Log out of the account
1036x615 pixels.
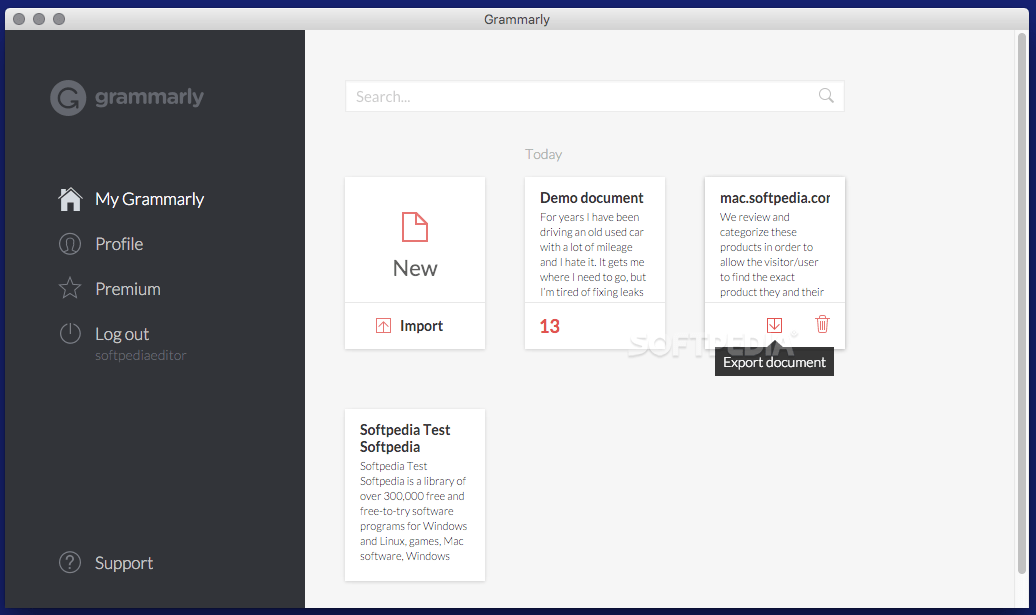pyautogui.click(x=122, y=334)
